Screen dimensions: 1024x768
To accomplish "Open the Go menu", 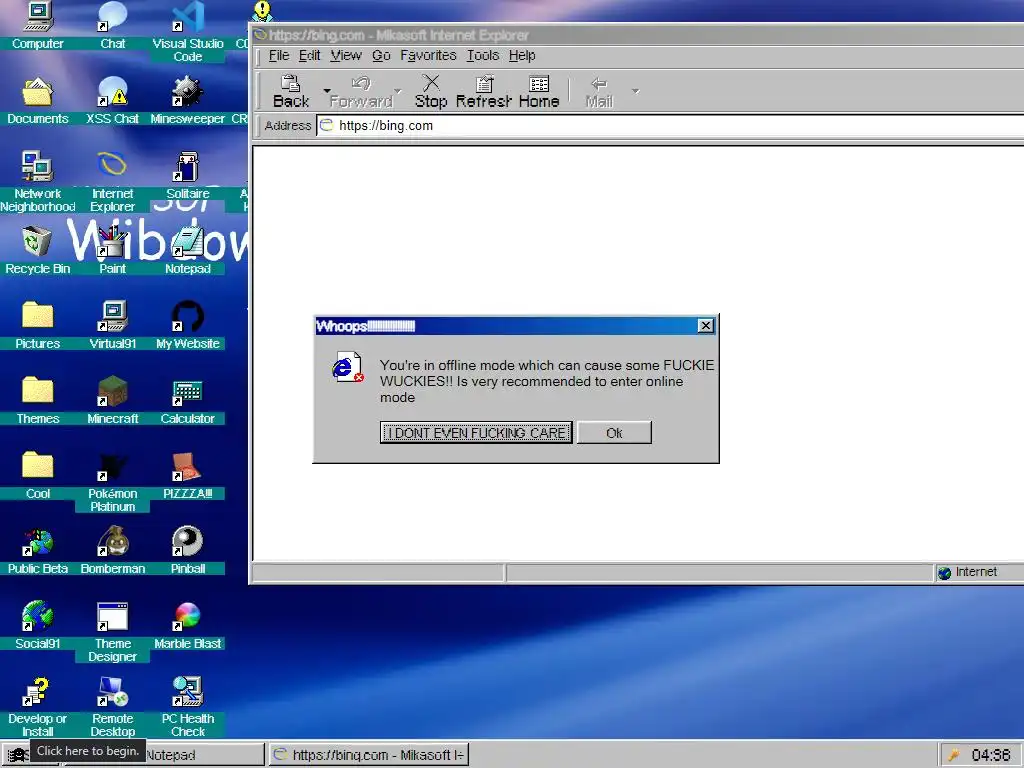I will 381,56.
